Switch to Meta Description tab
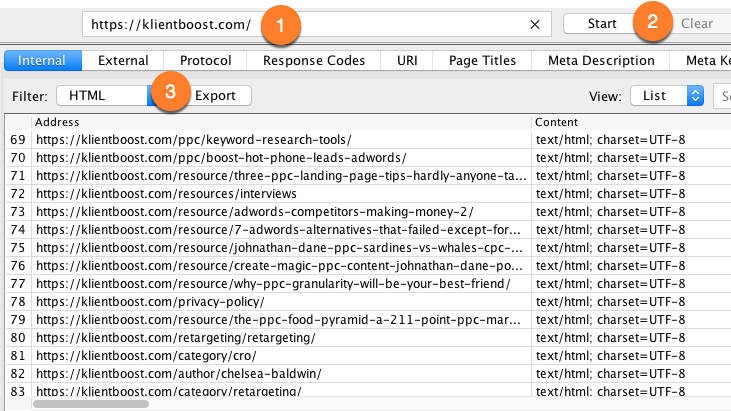Image resolution: width=731 pixels, height=411 pixels. click(601, 61)
